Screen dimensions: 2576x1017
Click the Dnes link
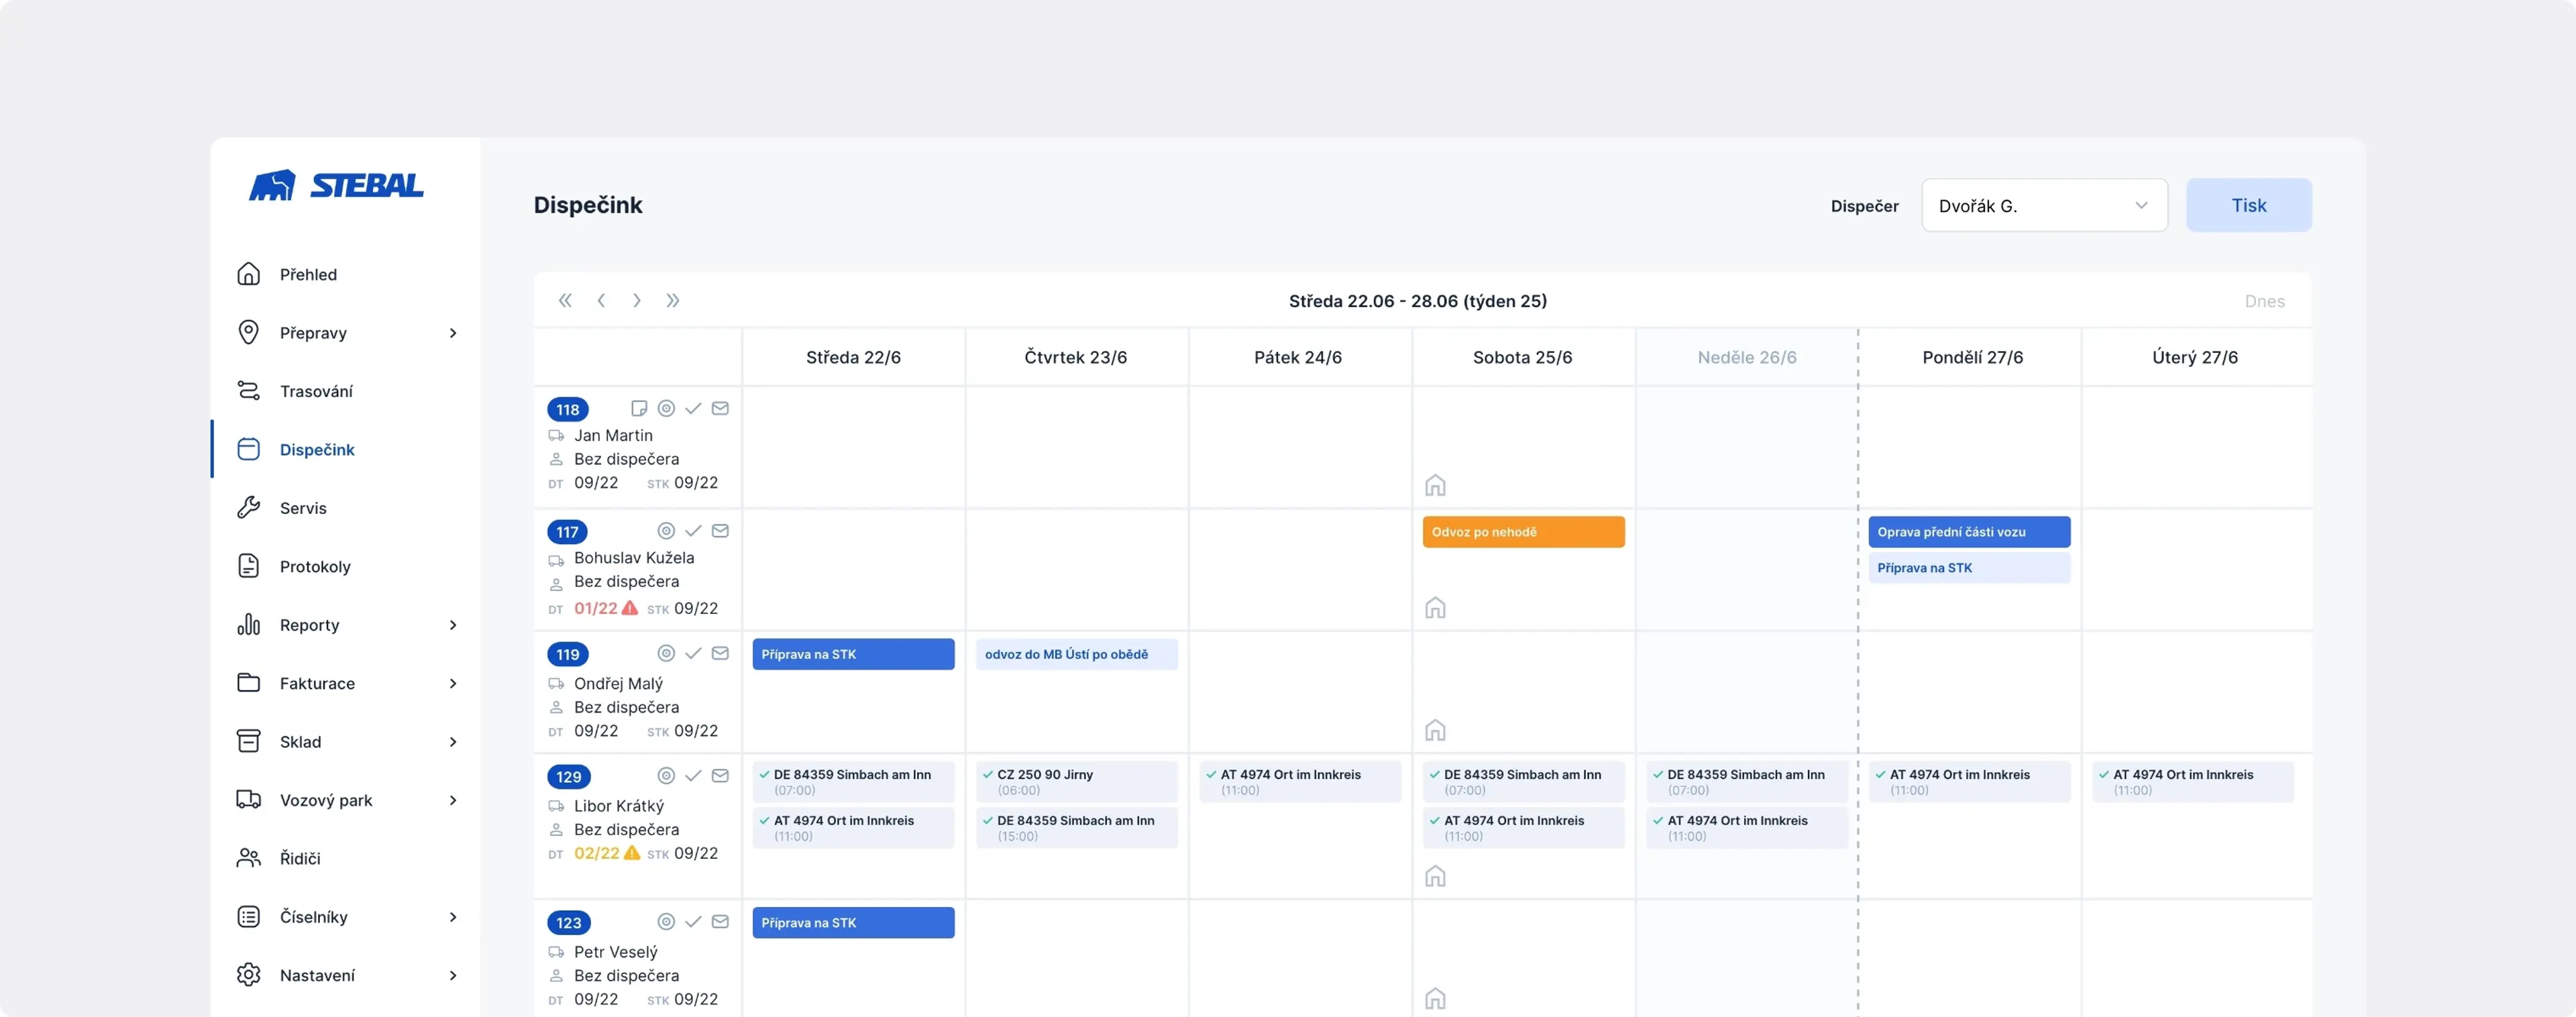coord(2264,301)
